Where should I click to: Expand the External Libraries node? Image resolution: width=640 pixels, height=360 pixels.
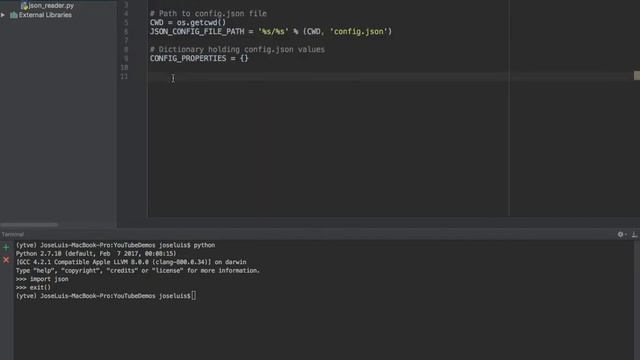coord(3,15)
